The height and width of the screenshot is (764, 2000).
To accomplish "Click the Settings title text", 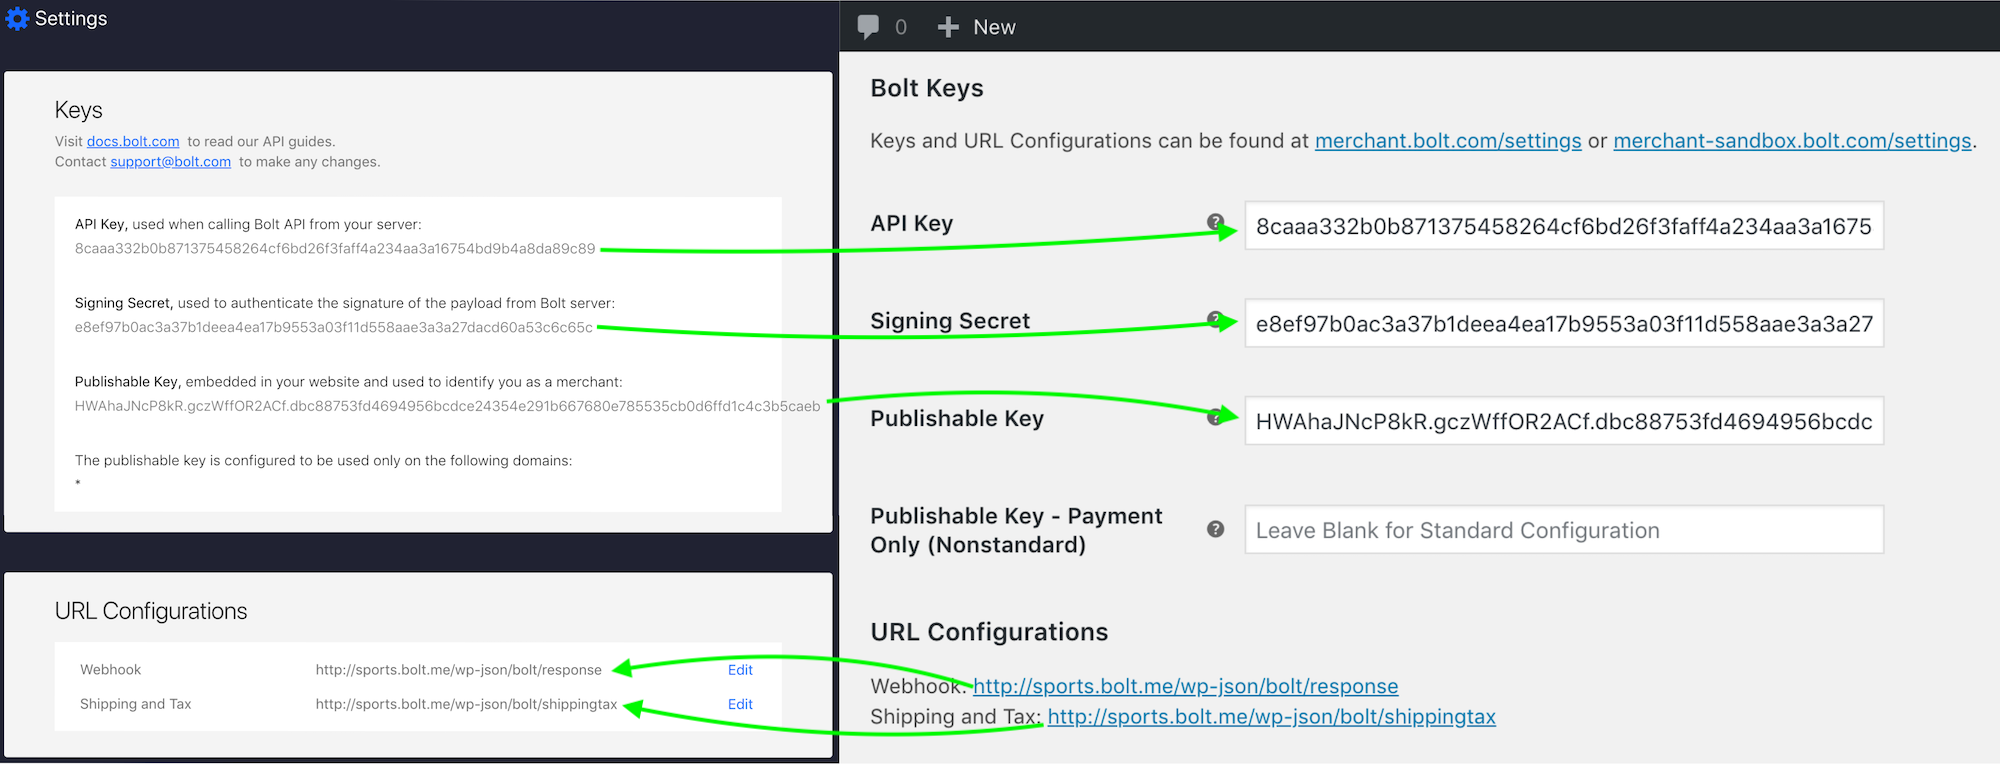I will click(x=71, y=19).
